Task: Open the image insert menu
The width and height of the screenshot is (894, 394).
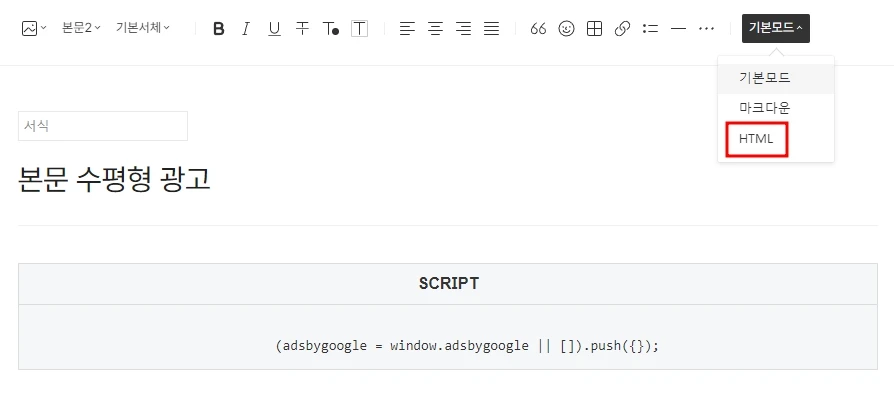Action: [34, 29]
